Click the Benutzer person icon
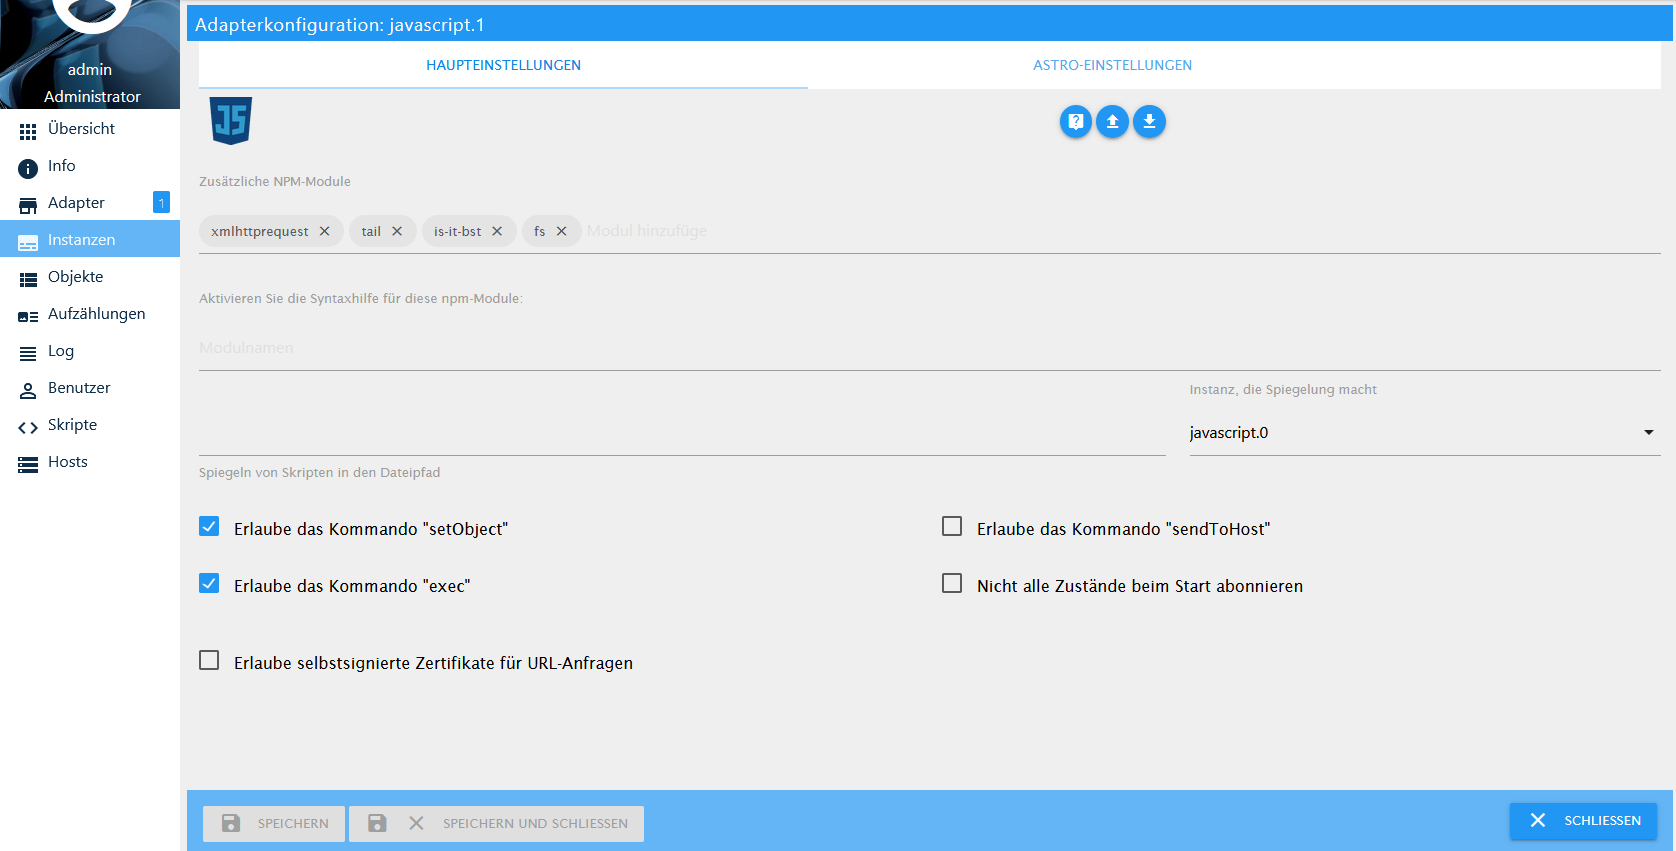The width and height of the screenshot is (1676, 851). click(28, 390)
